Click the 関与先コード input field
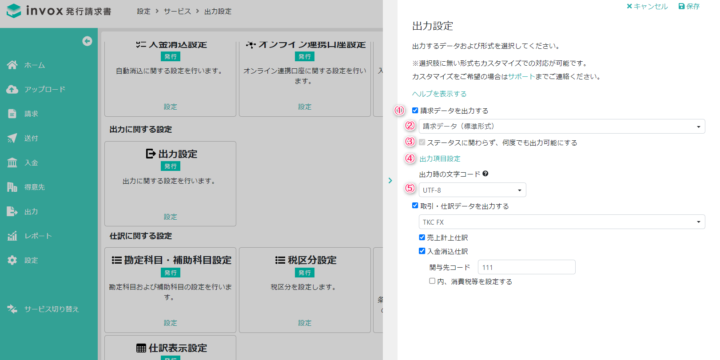720x360 pixels. click(527, 267)
